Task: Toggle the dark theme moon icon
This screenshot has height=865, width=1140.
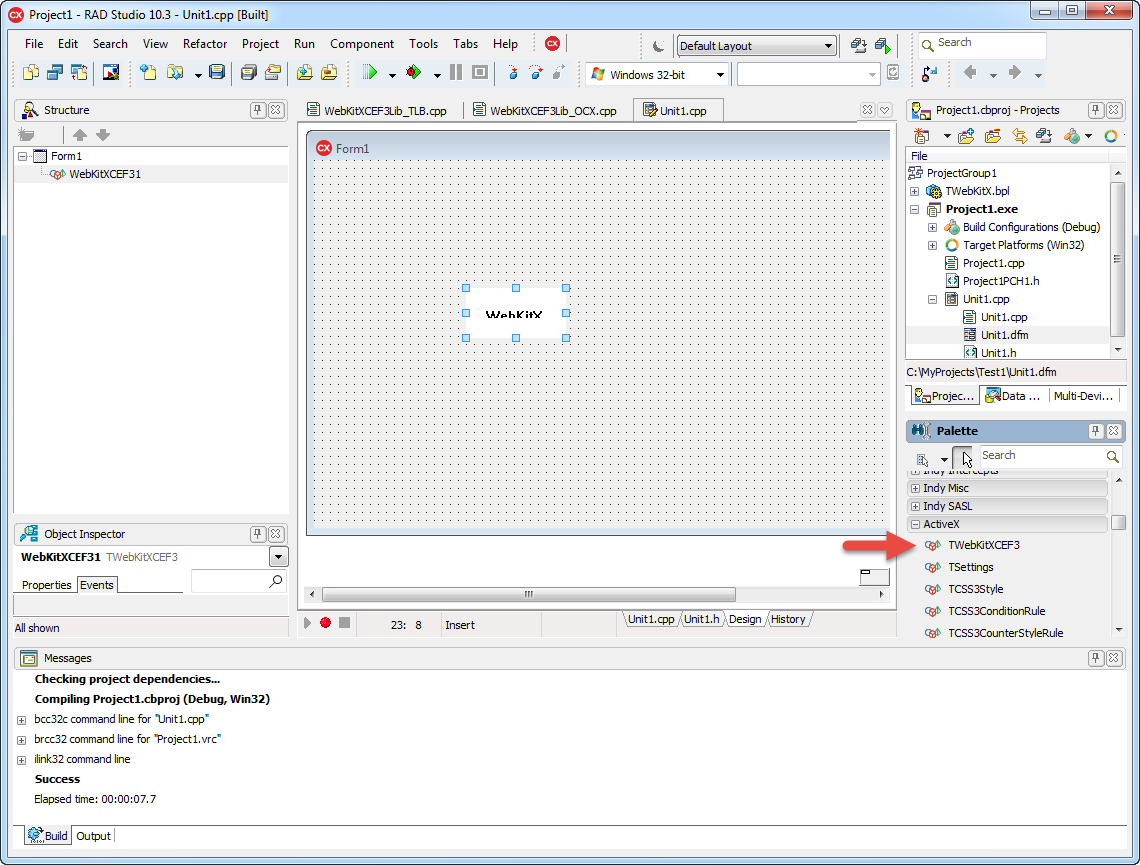Action: coord(658,46)
